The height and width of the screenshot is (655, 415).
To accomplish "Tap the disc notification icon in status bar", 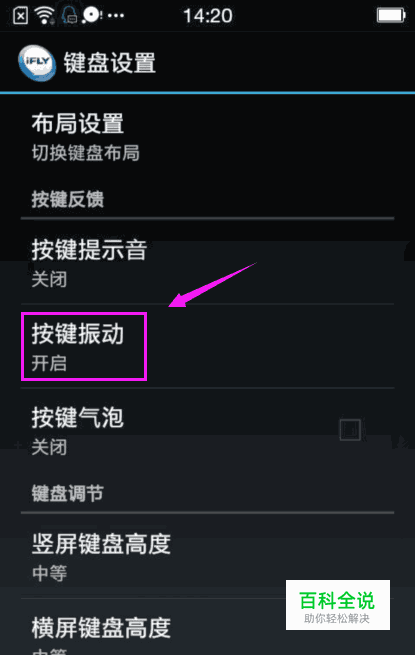I will click(92, 15).
